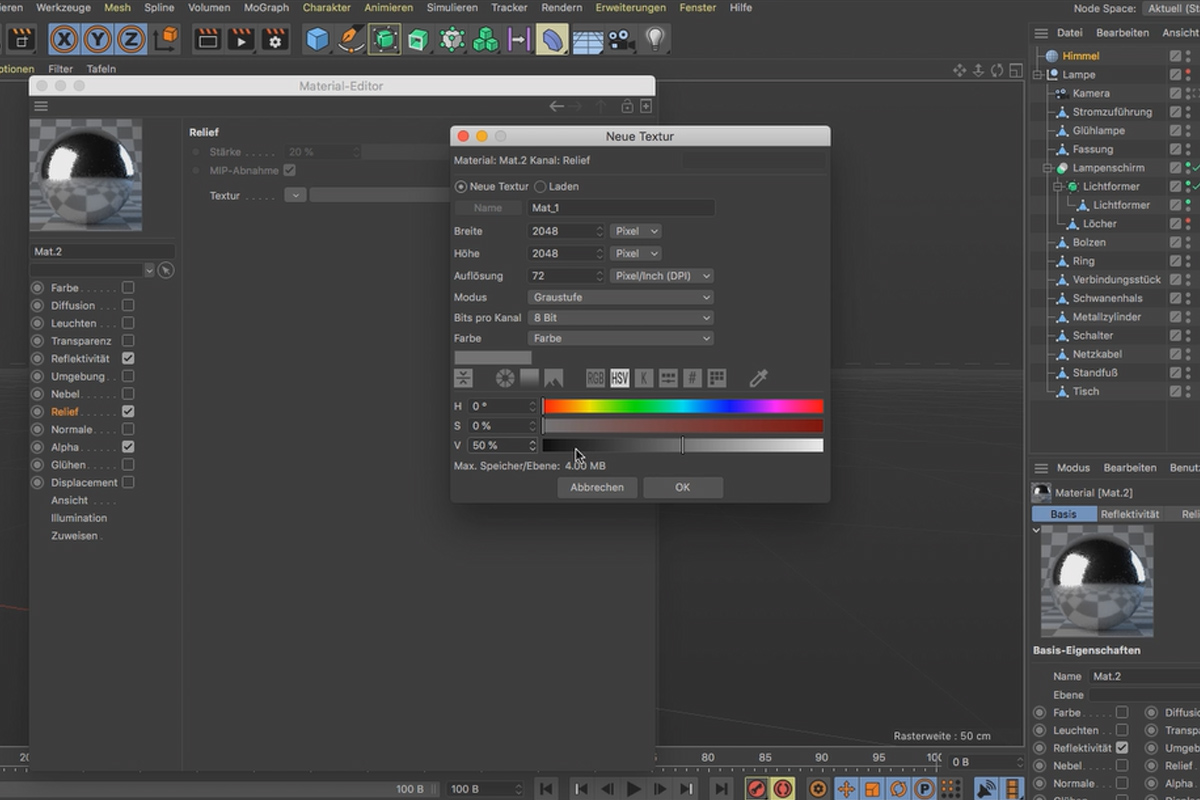Open the Bits pro Kanal dropdown

(621, 318)
